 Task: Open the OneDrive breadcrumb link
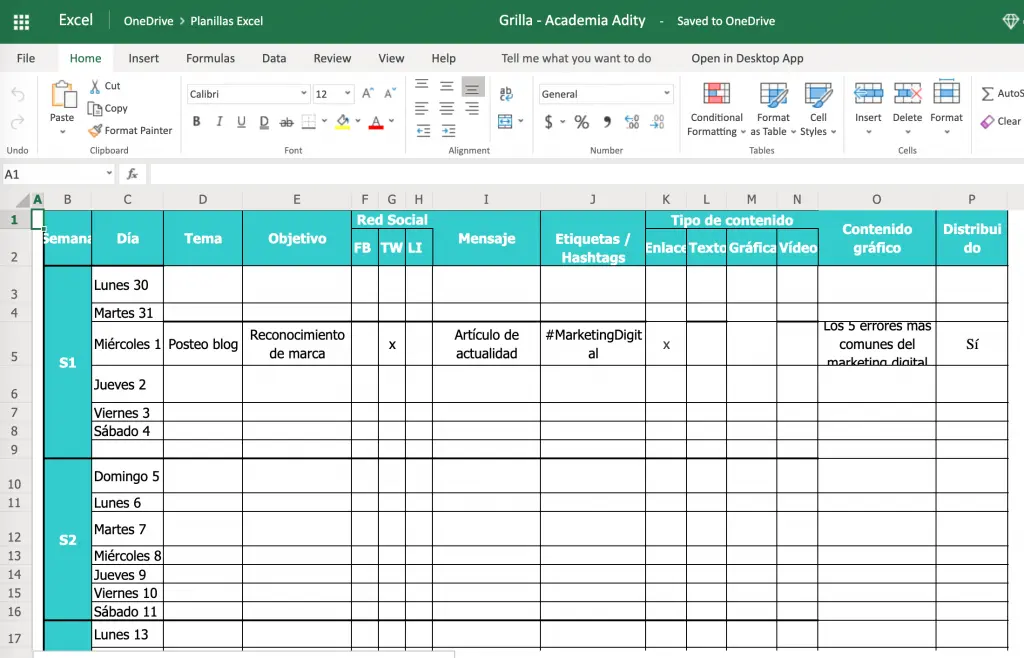(148, 21)
